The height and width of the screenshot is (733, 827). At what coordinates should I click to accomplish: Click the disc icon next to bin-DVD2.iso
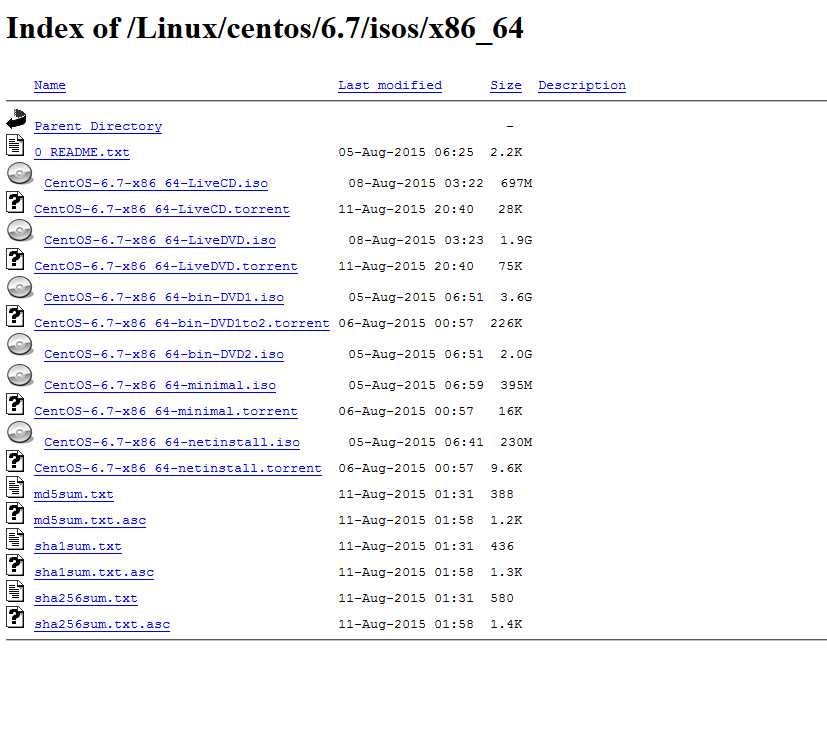[x=20, y=344]
